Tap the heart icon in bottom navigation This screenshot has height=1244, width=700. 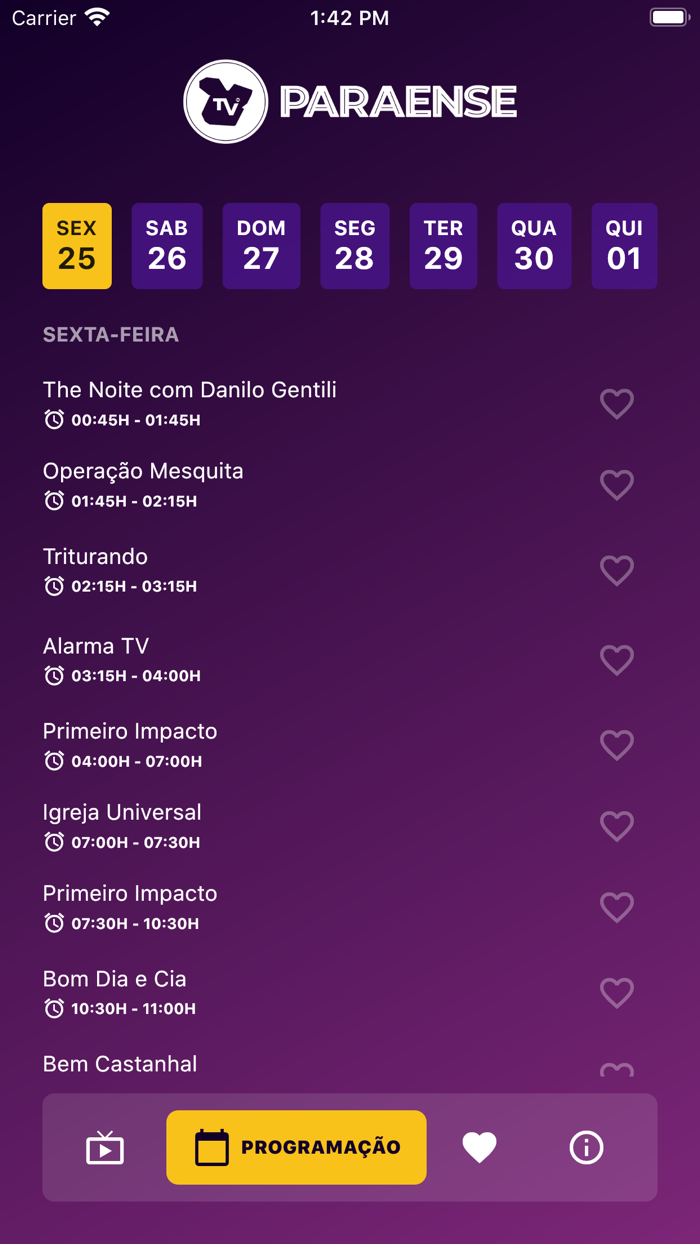click(480, 1147)
